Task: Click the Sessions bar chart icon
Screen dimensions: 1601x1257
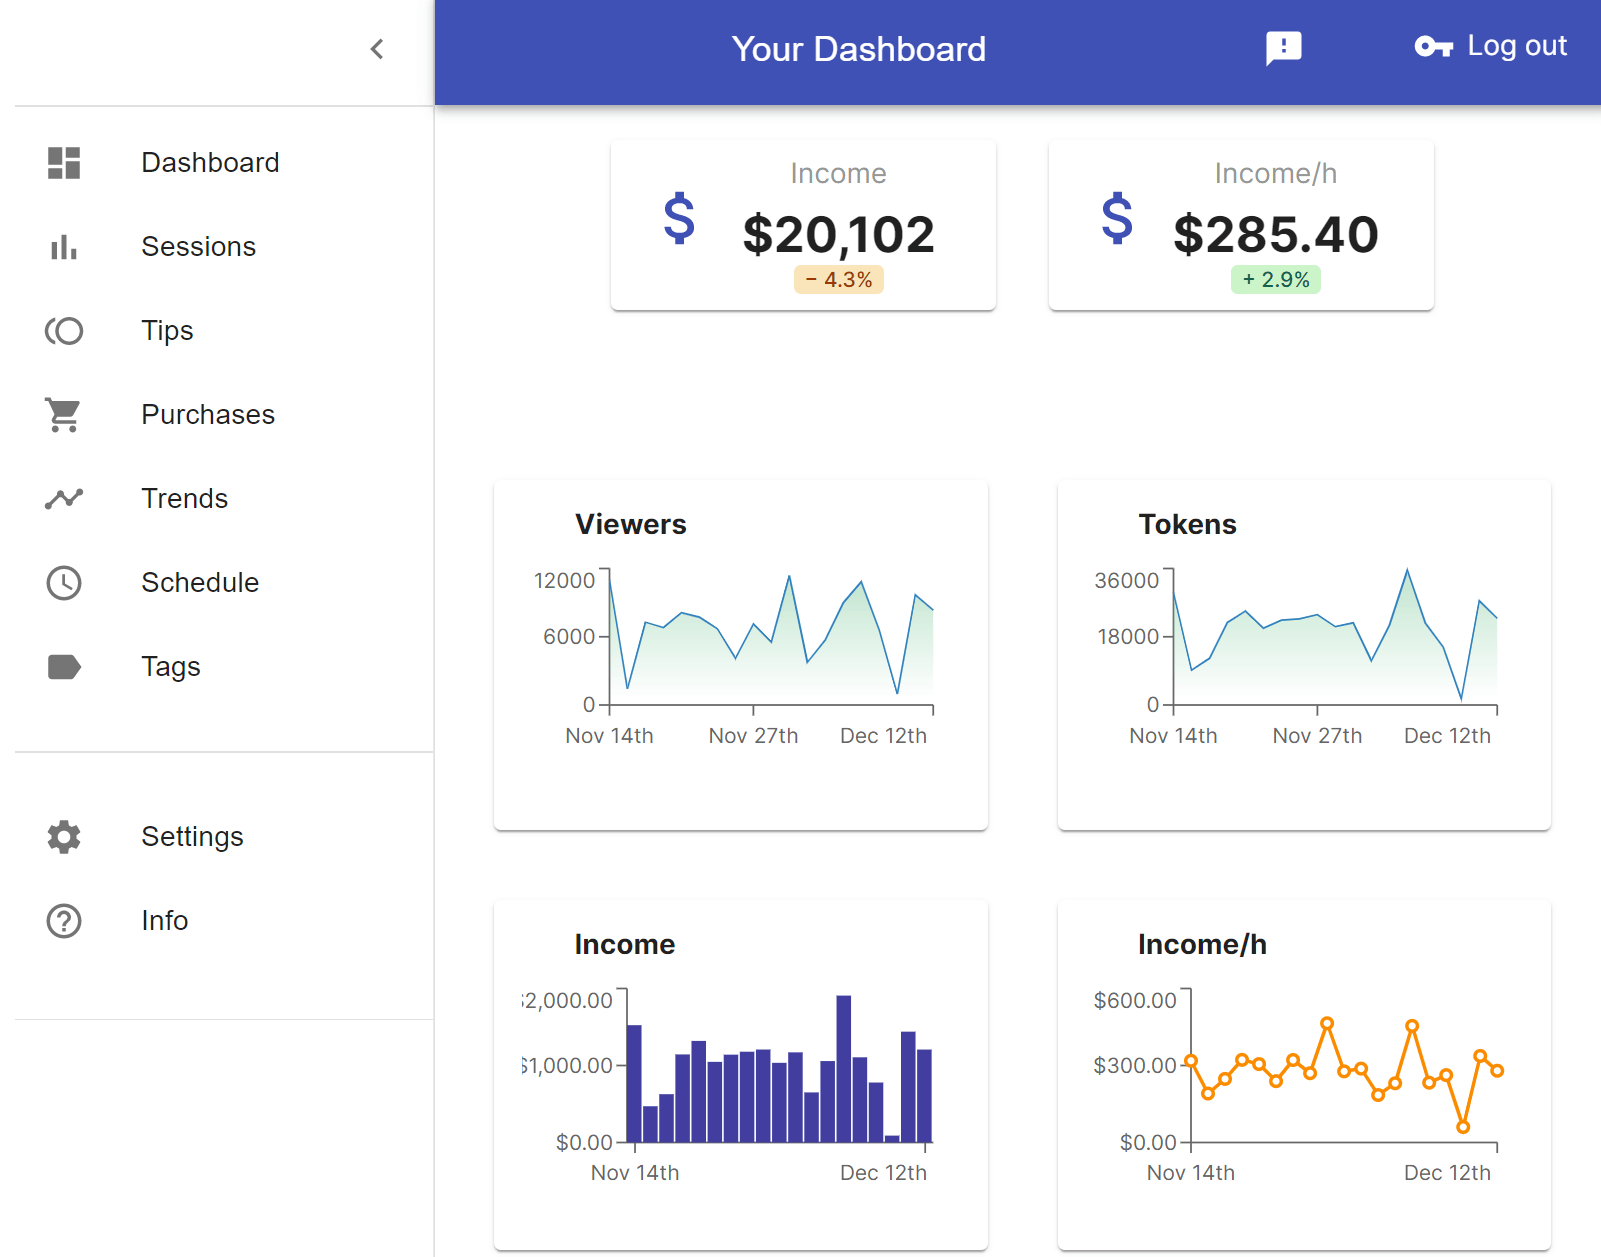Action: click(64, 247)
